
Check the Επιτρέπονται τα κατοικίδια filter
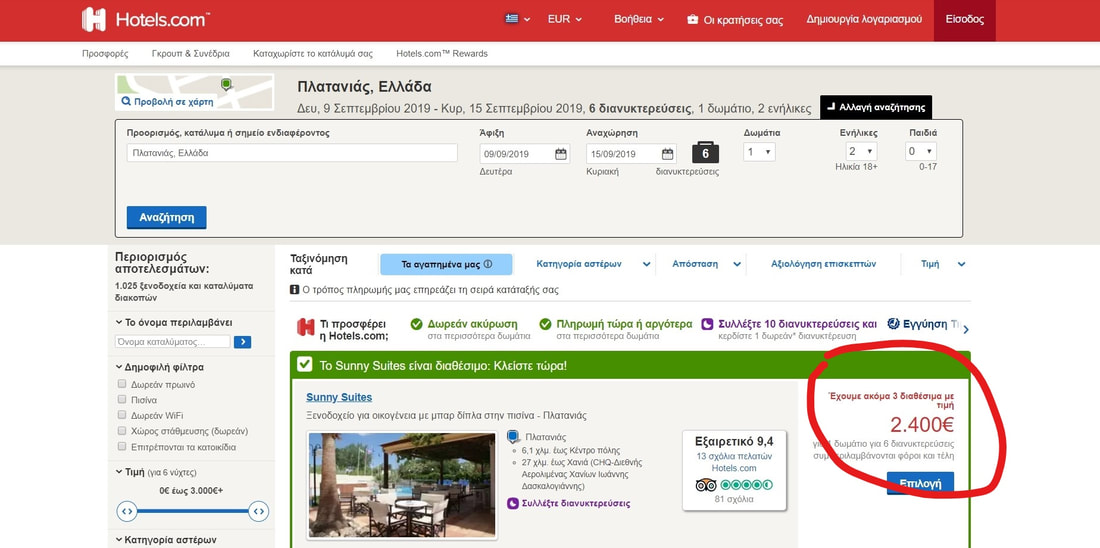pyautogui.click(x=122, y=447)
